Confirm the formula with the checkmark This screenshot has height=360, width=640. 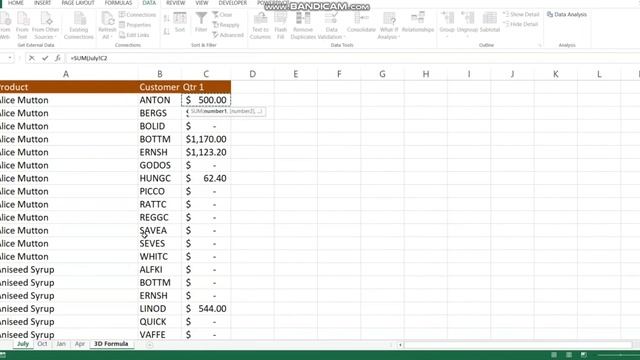coord(45,58)
